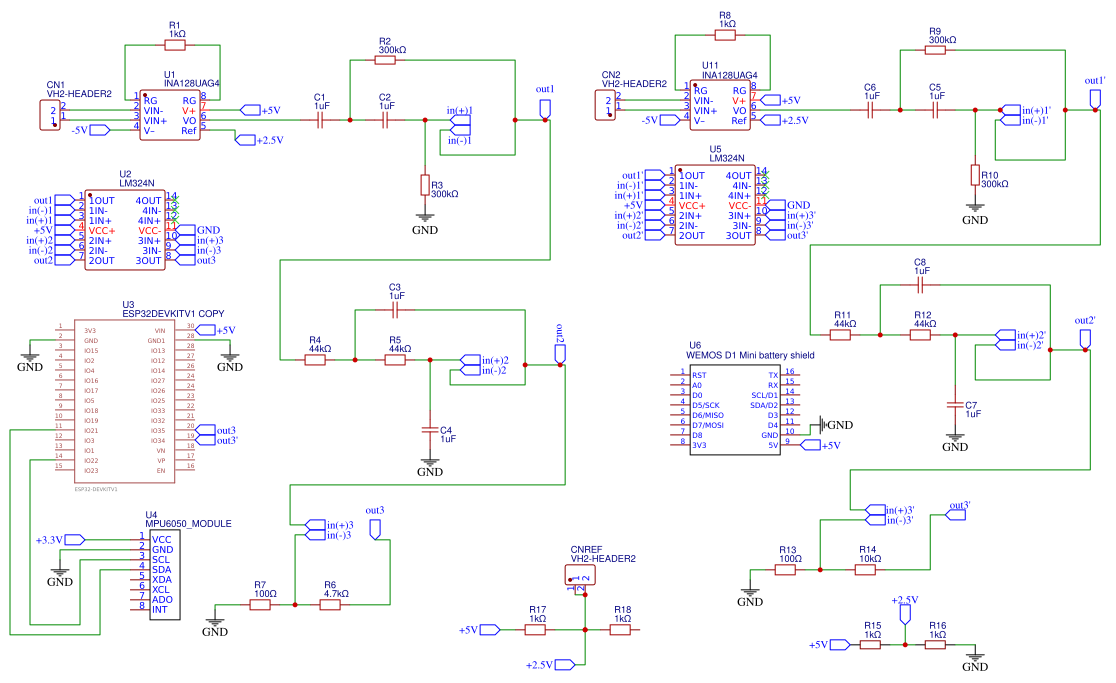Select capacitor C6 1uF
This screenshot has width=1116, height=683.
point(870,110)
